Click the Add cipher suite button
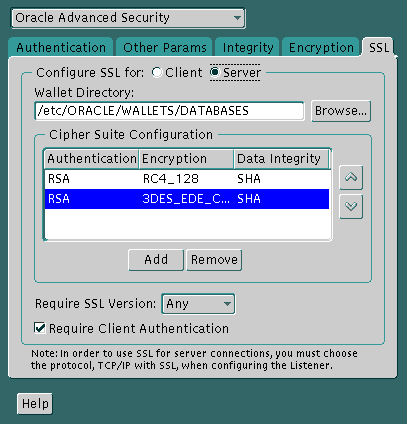 156,260
